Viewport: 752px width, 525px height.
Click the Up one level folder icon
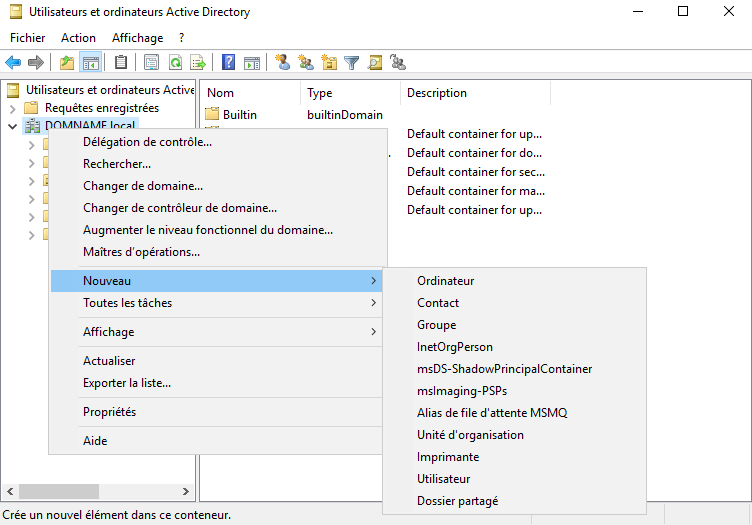(67, 63)
